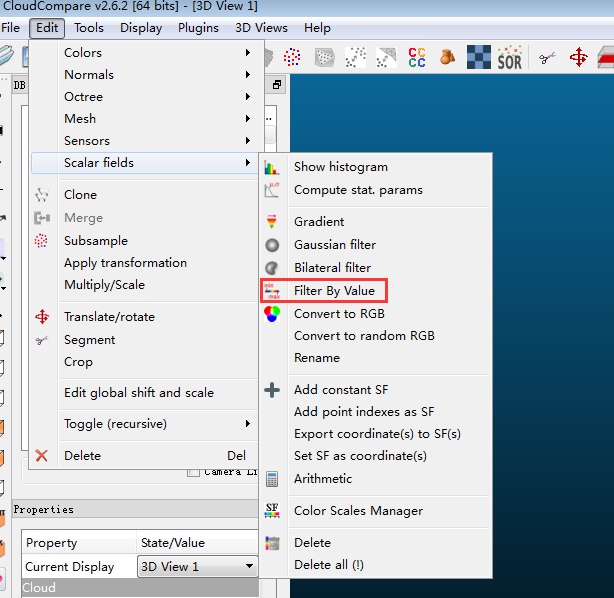Screen dimensions: 614x598
Task: Open the Display menu
Action: coord(141,28)
